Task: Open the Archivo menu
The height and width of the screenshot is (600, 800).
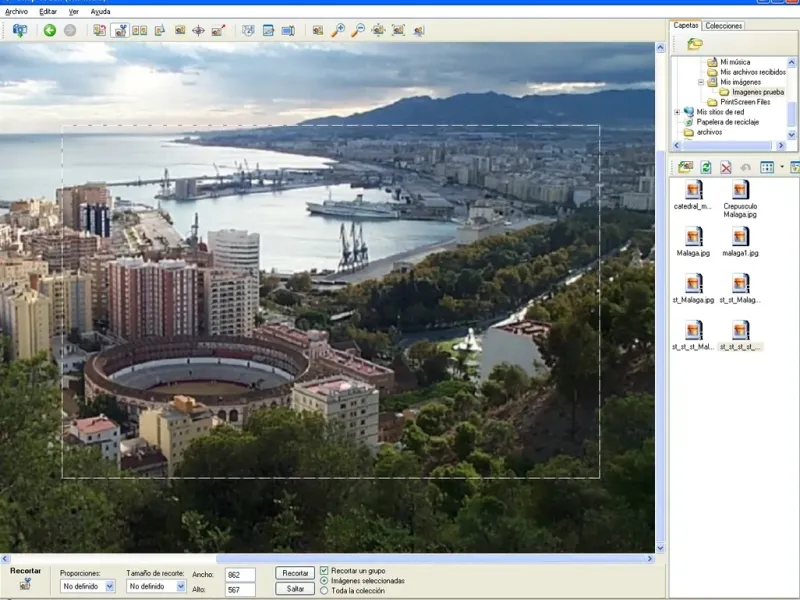Action: coord(17,11)
